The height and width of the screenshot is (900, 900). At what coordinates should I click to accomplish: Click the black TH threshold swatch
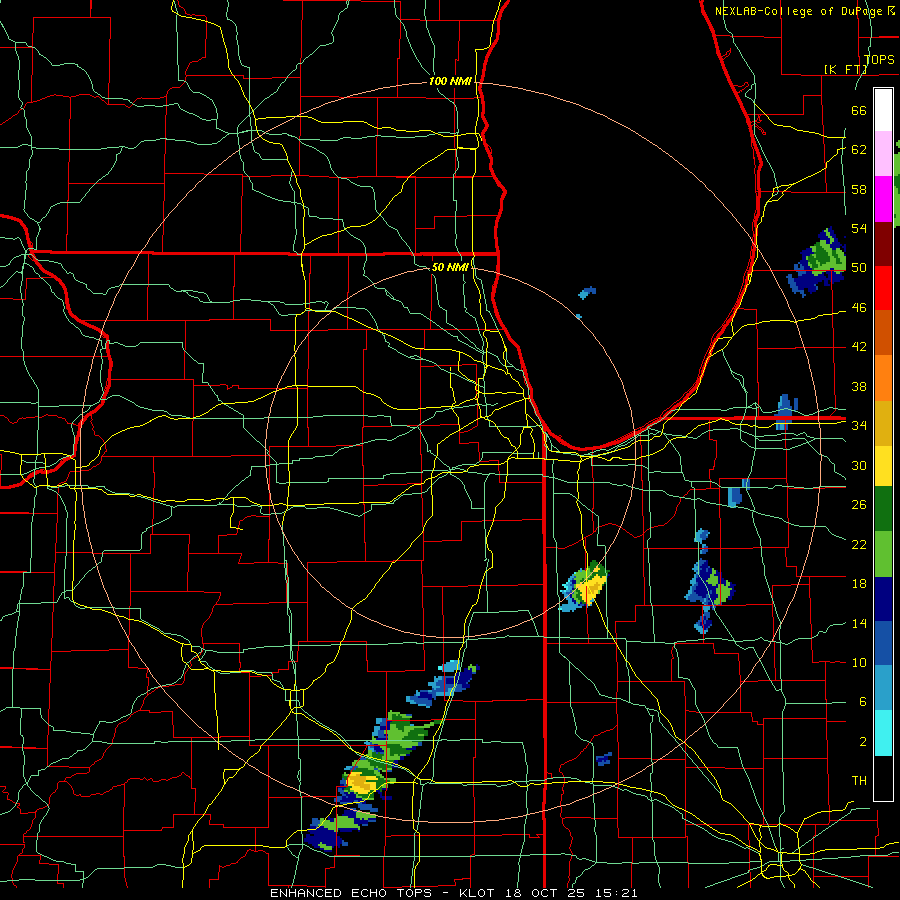[x=883, y=778]
